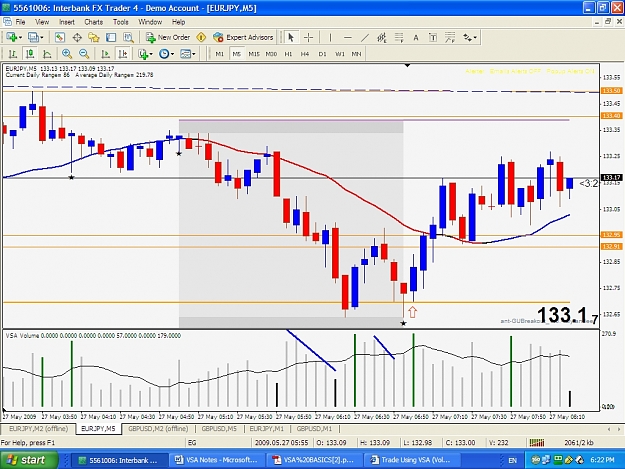This screenshot has height=469, width=625.
Task: Open the Templates dropdown
Action: point(188,54)
